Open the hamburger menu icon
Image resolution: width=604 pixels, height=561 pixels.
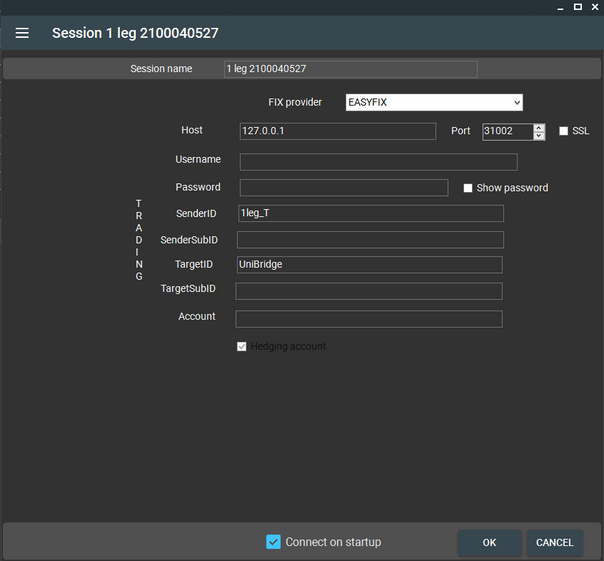(x=22, y=33)
